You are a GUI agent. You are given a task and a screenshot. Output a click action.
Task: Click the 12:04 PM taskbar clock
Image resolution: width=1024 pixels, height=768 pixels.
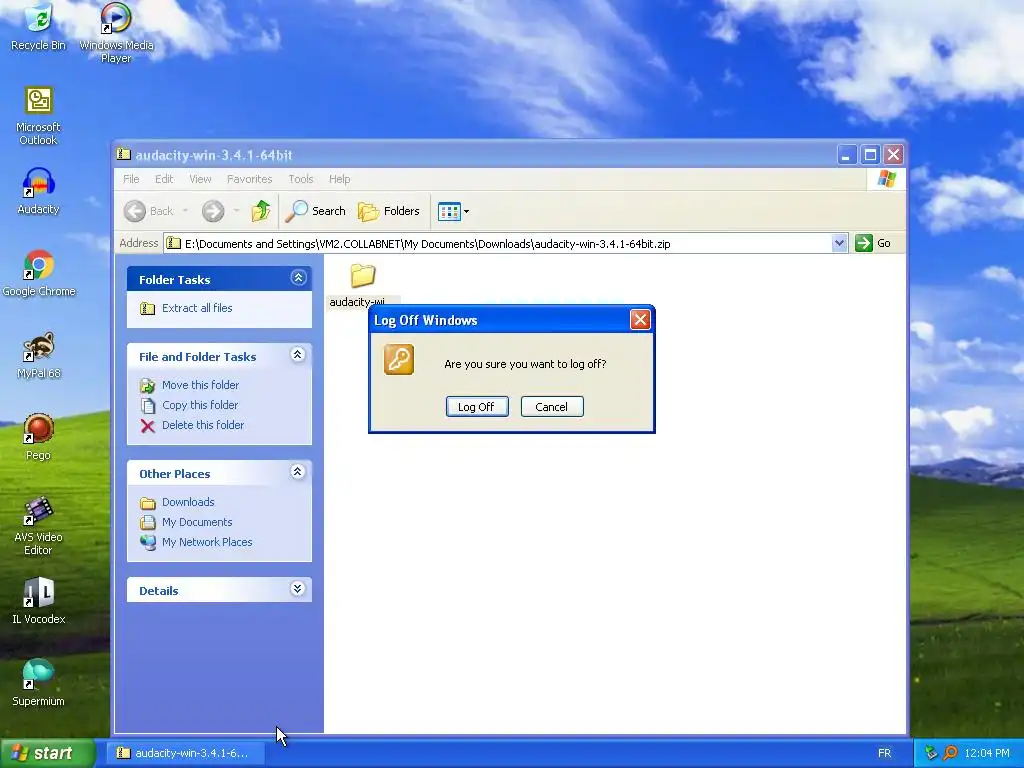coord(987,753)
